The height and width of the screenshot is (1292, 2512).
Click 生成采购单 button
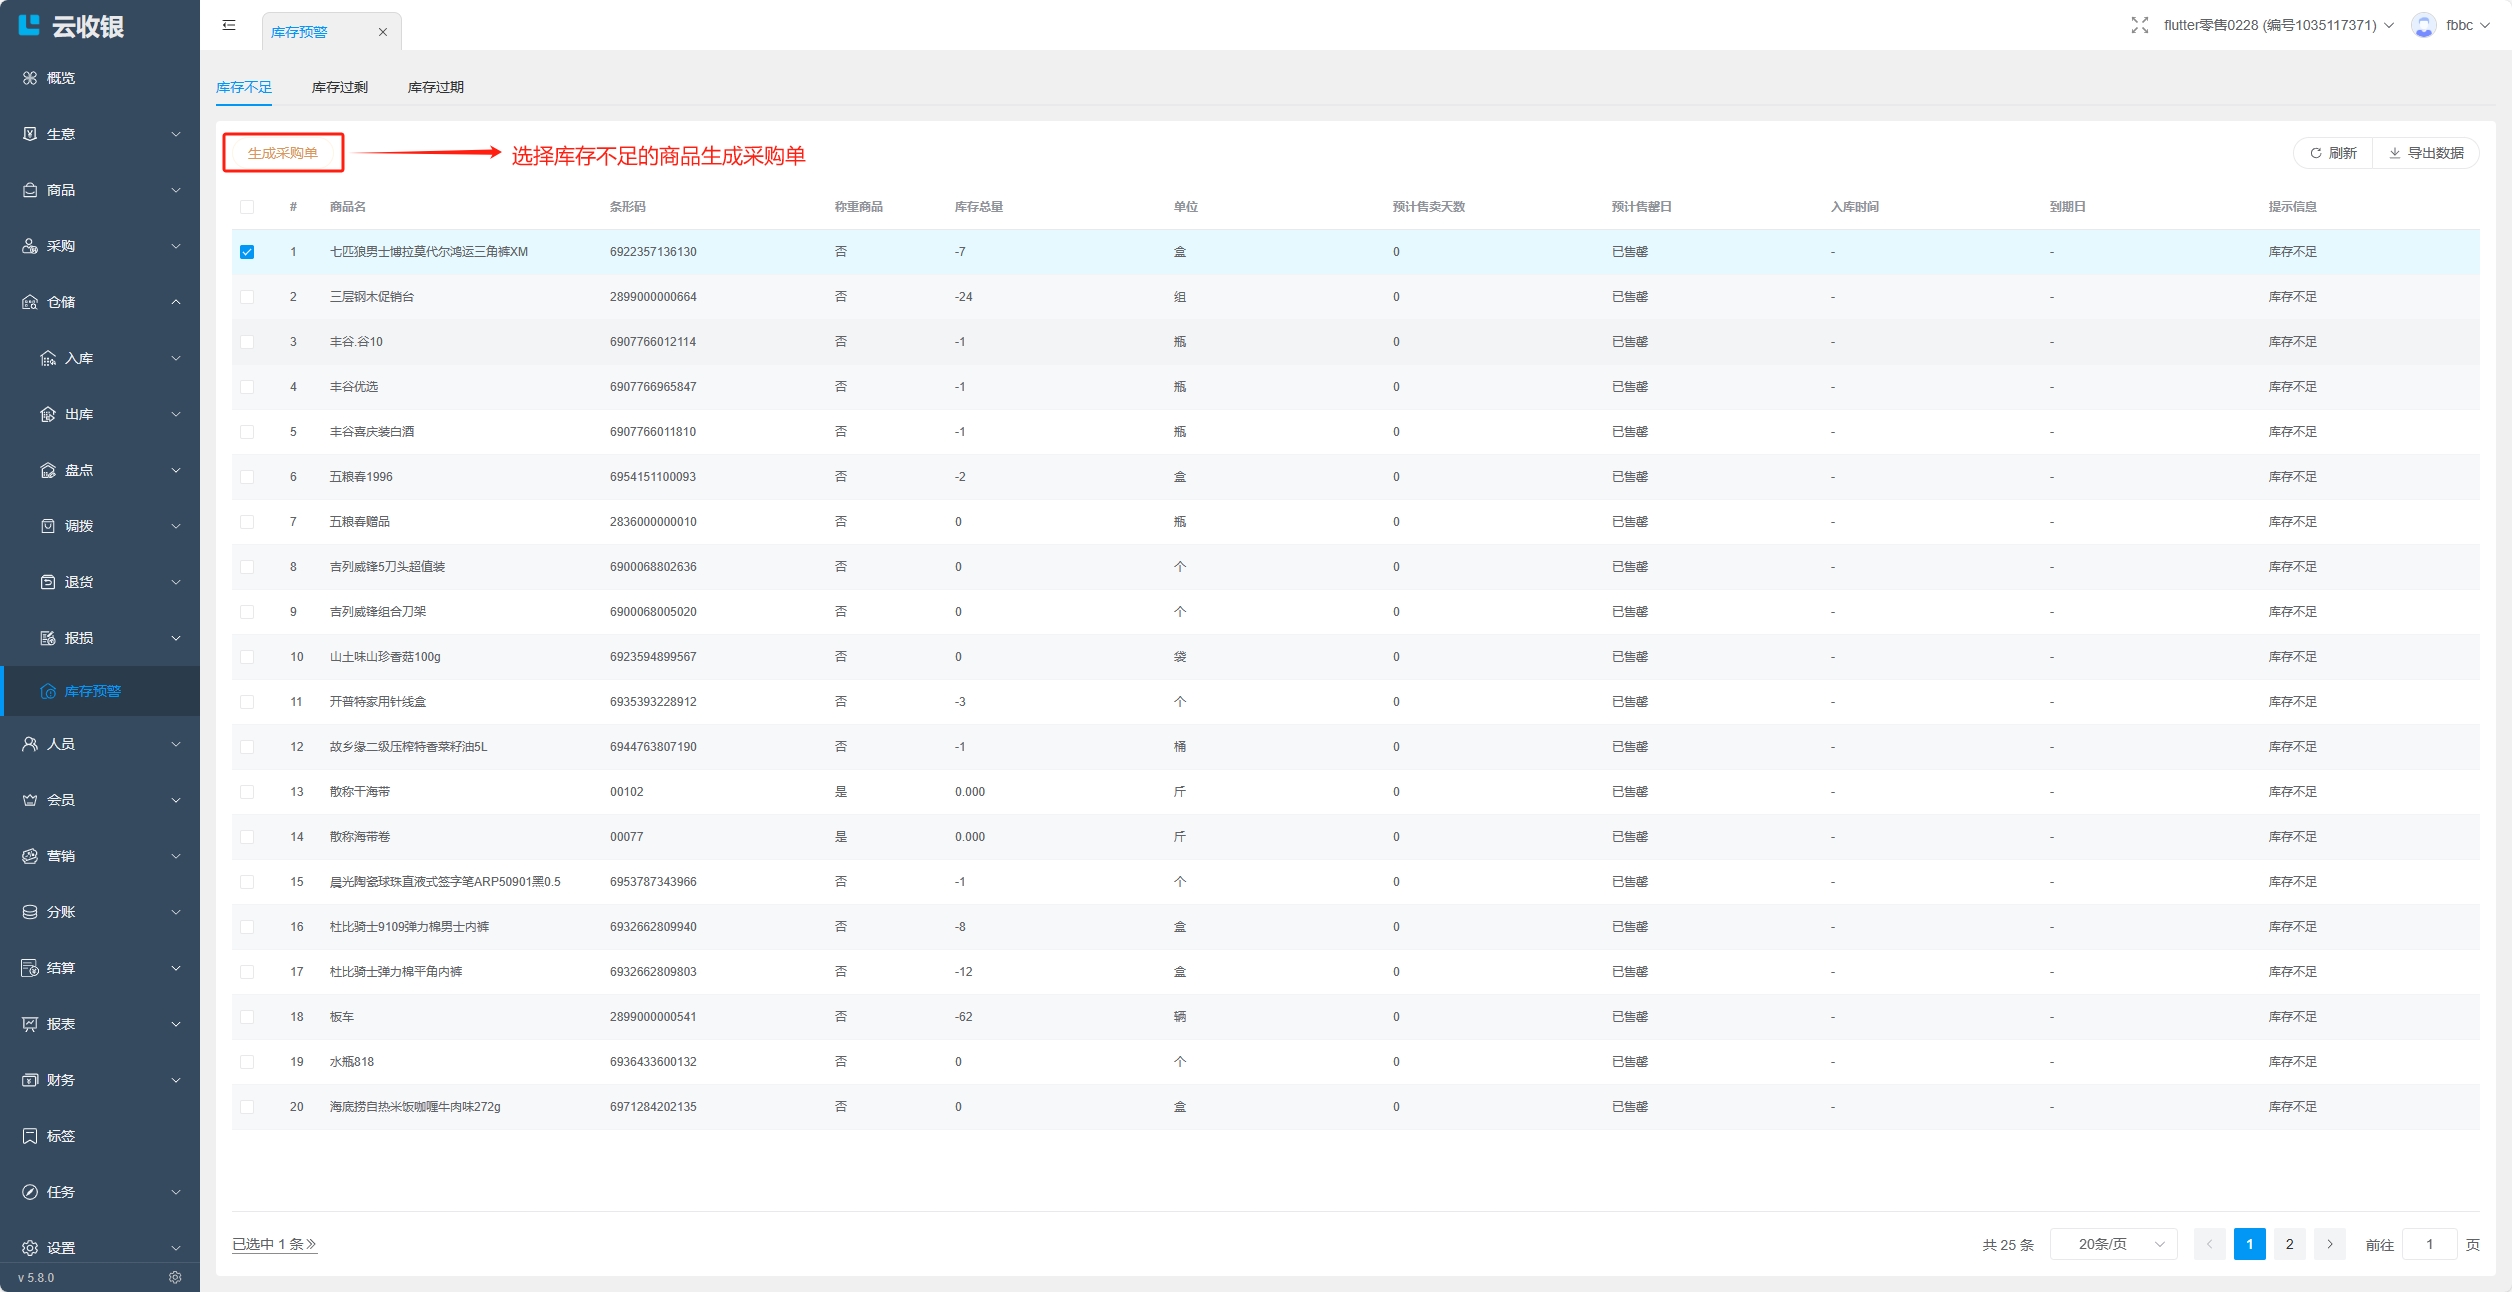(x=283, y=153)
